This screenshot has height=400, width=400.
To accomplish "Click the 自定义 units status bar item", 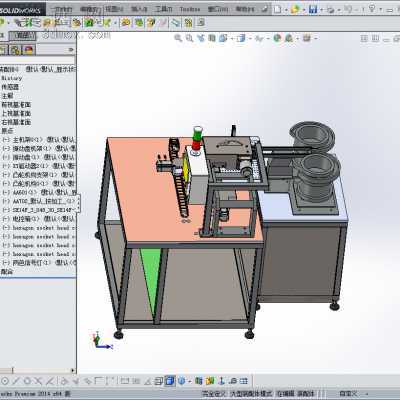I will click(348, 394).
